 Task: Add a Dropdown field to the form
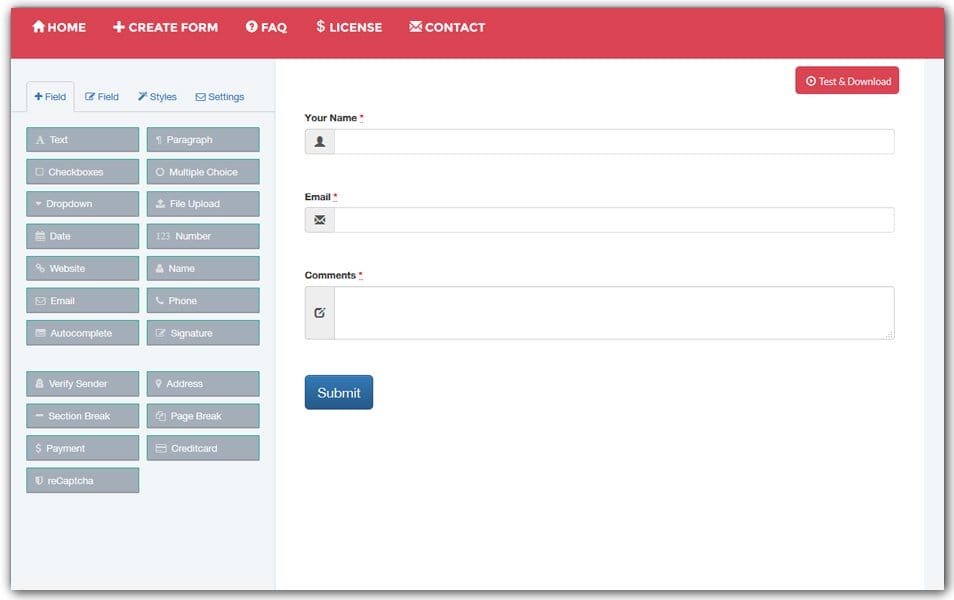tap(82, 204)
